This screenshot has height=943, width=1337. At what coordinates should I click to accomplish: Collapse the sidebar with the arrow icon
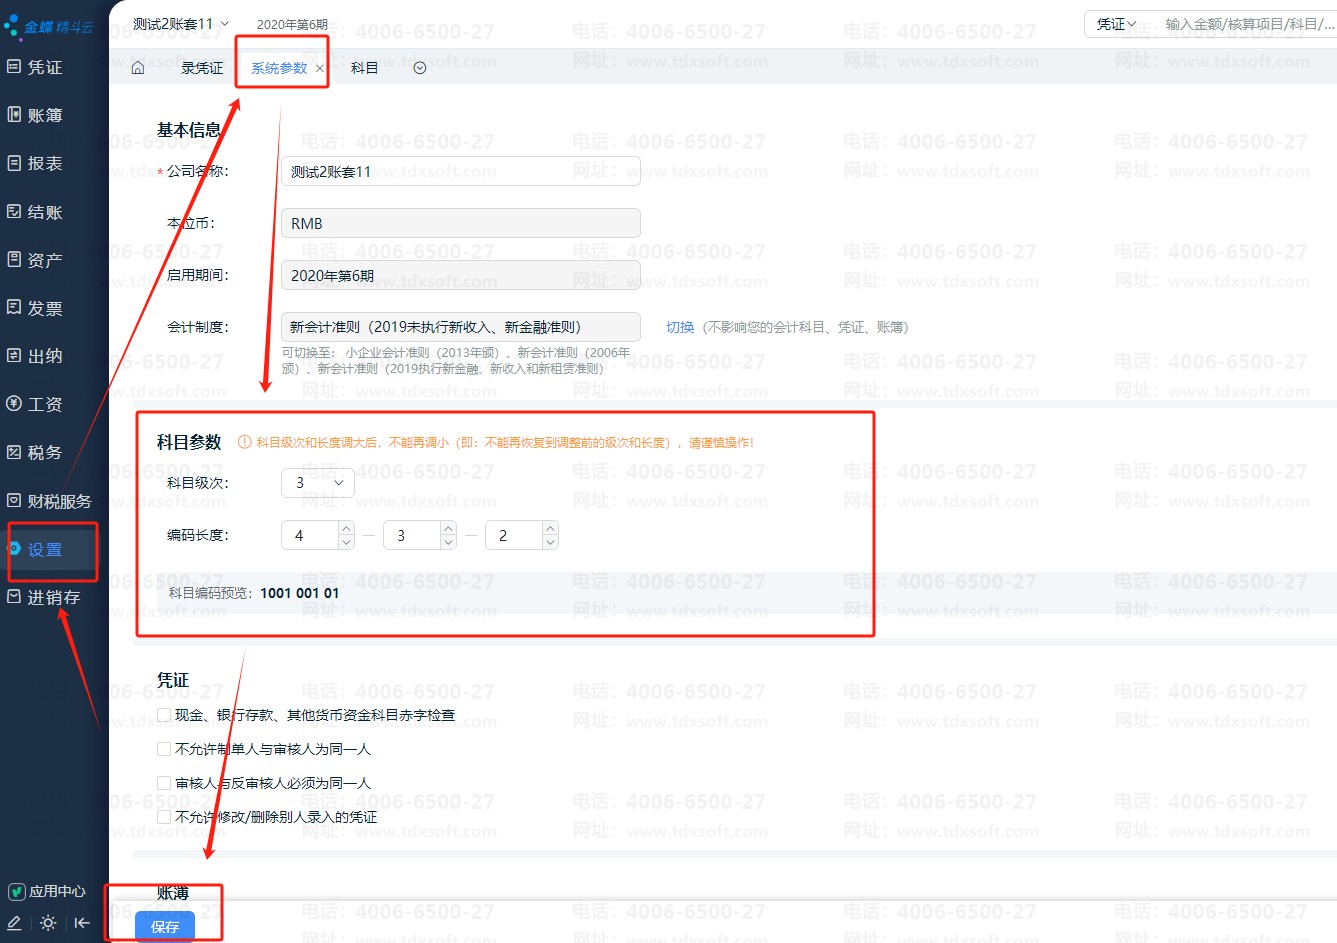pyautogui.click(x=82, y=923)
